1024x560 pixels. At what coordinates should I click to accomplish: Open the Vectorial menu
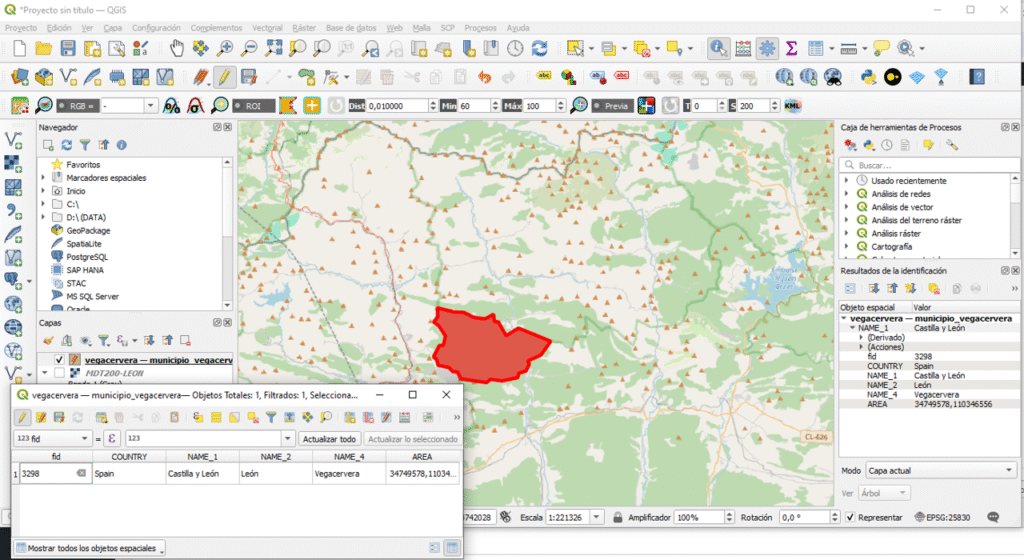coord(267,28)
